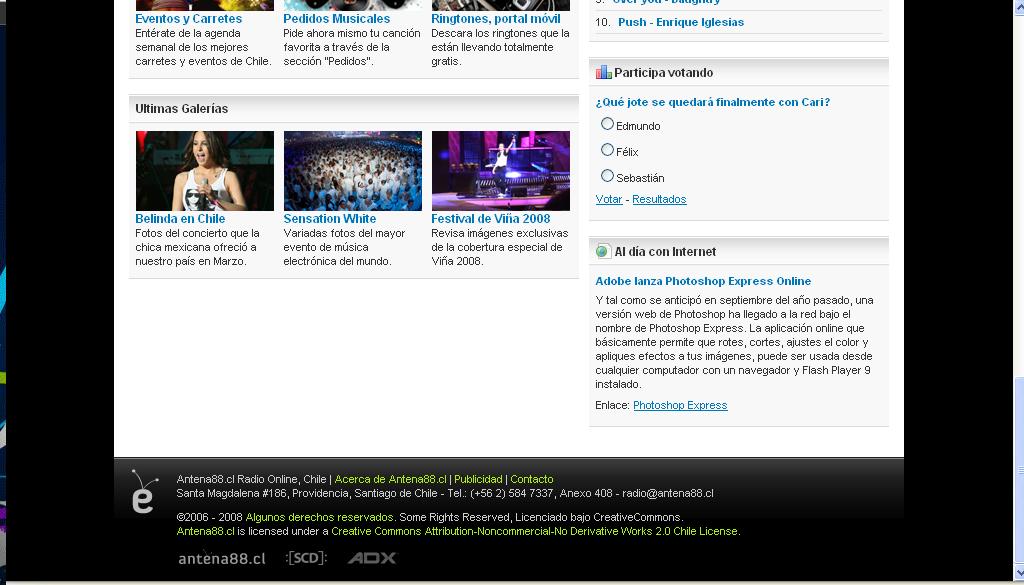Select the Edmundo poll option
Screen dimensions: 1024x585
(607, 123)
